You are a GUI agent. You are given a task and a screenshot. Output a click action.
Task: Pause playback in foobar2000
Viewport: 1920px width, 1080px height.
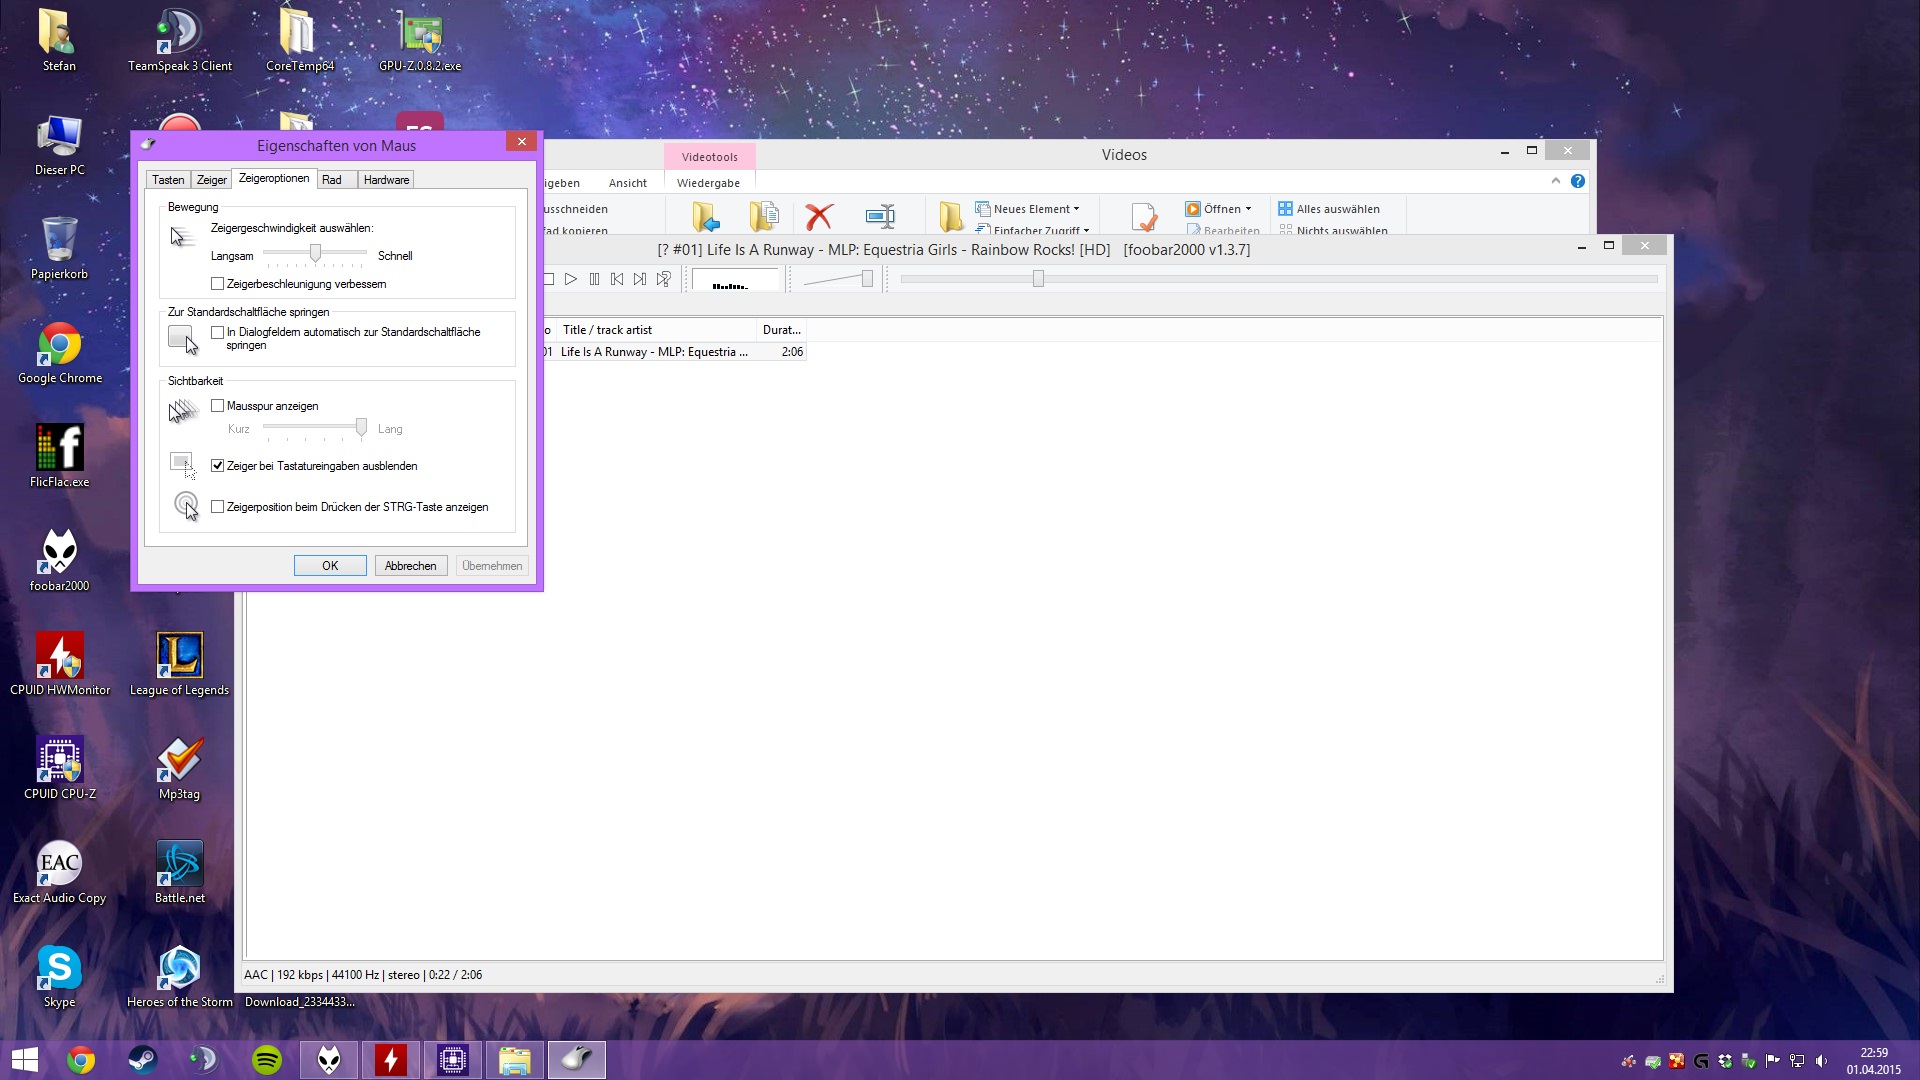coord(594,279)
